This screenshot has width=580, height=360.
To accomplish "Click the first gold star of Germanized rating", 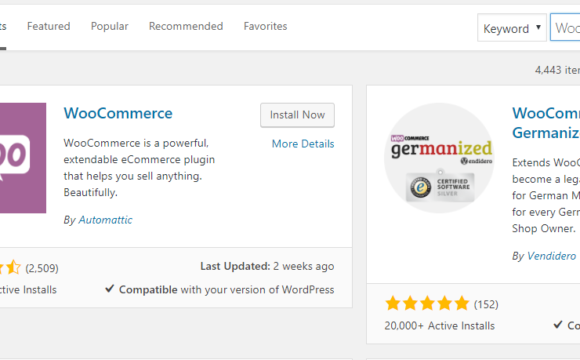I will [x=392, y=304].
